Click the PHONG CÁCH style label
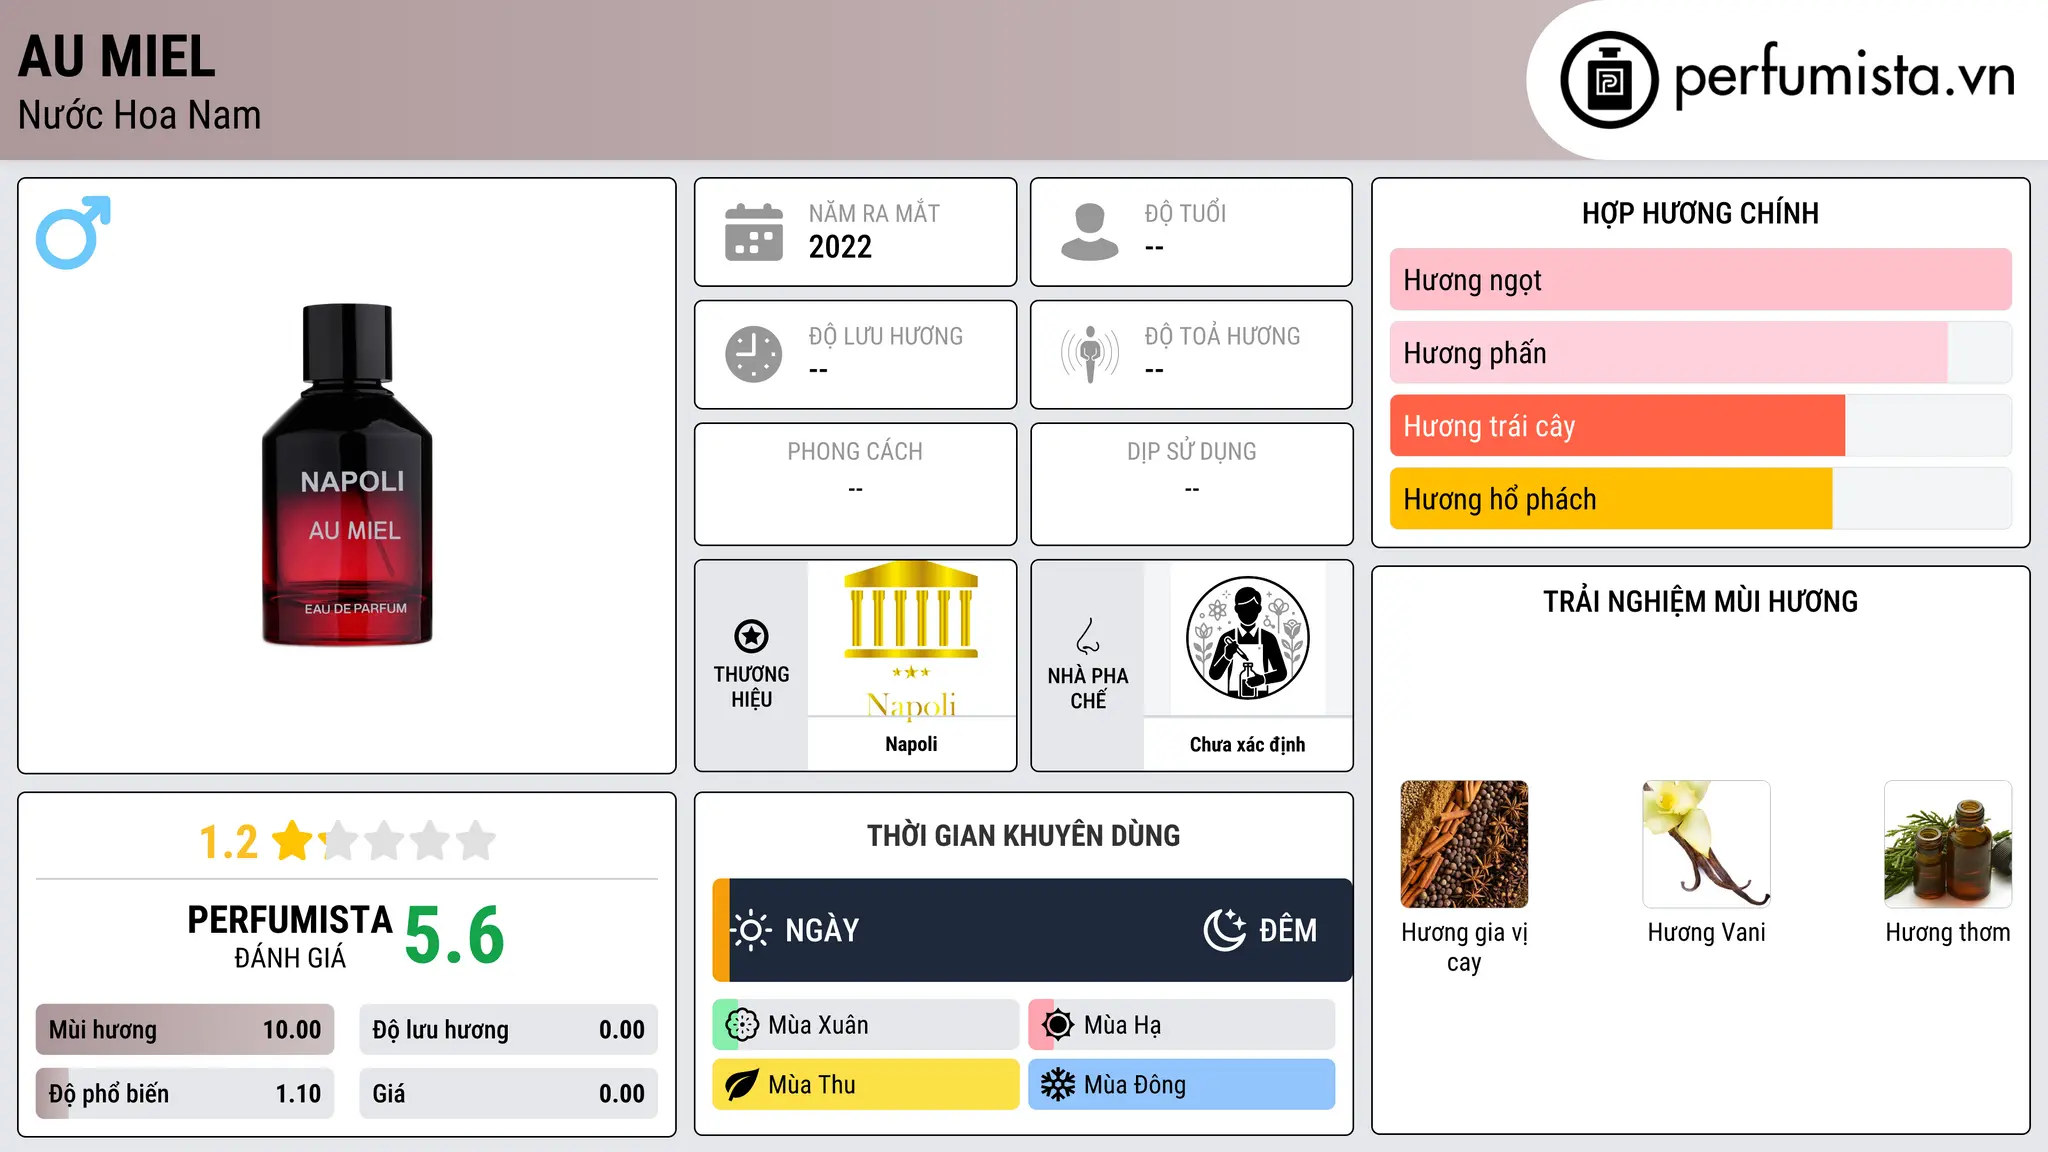This screenshot has height=1152, width=2048. coord(855,452)
